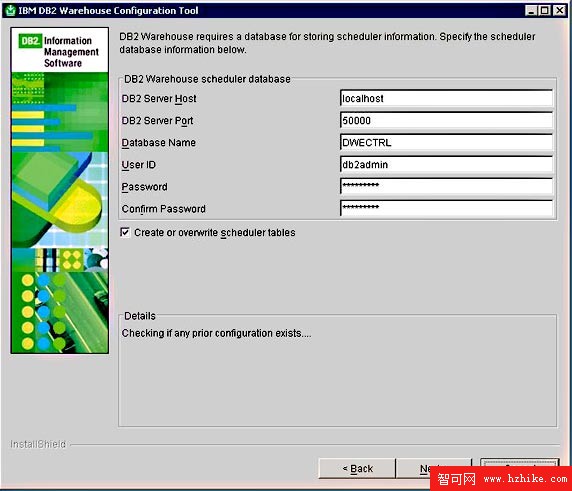Close the DB2 Warehouse Configuration Tool
Viewport: 572px width, 491px height.
[559, 10]
